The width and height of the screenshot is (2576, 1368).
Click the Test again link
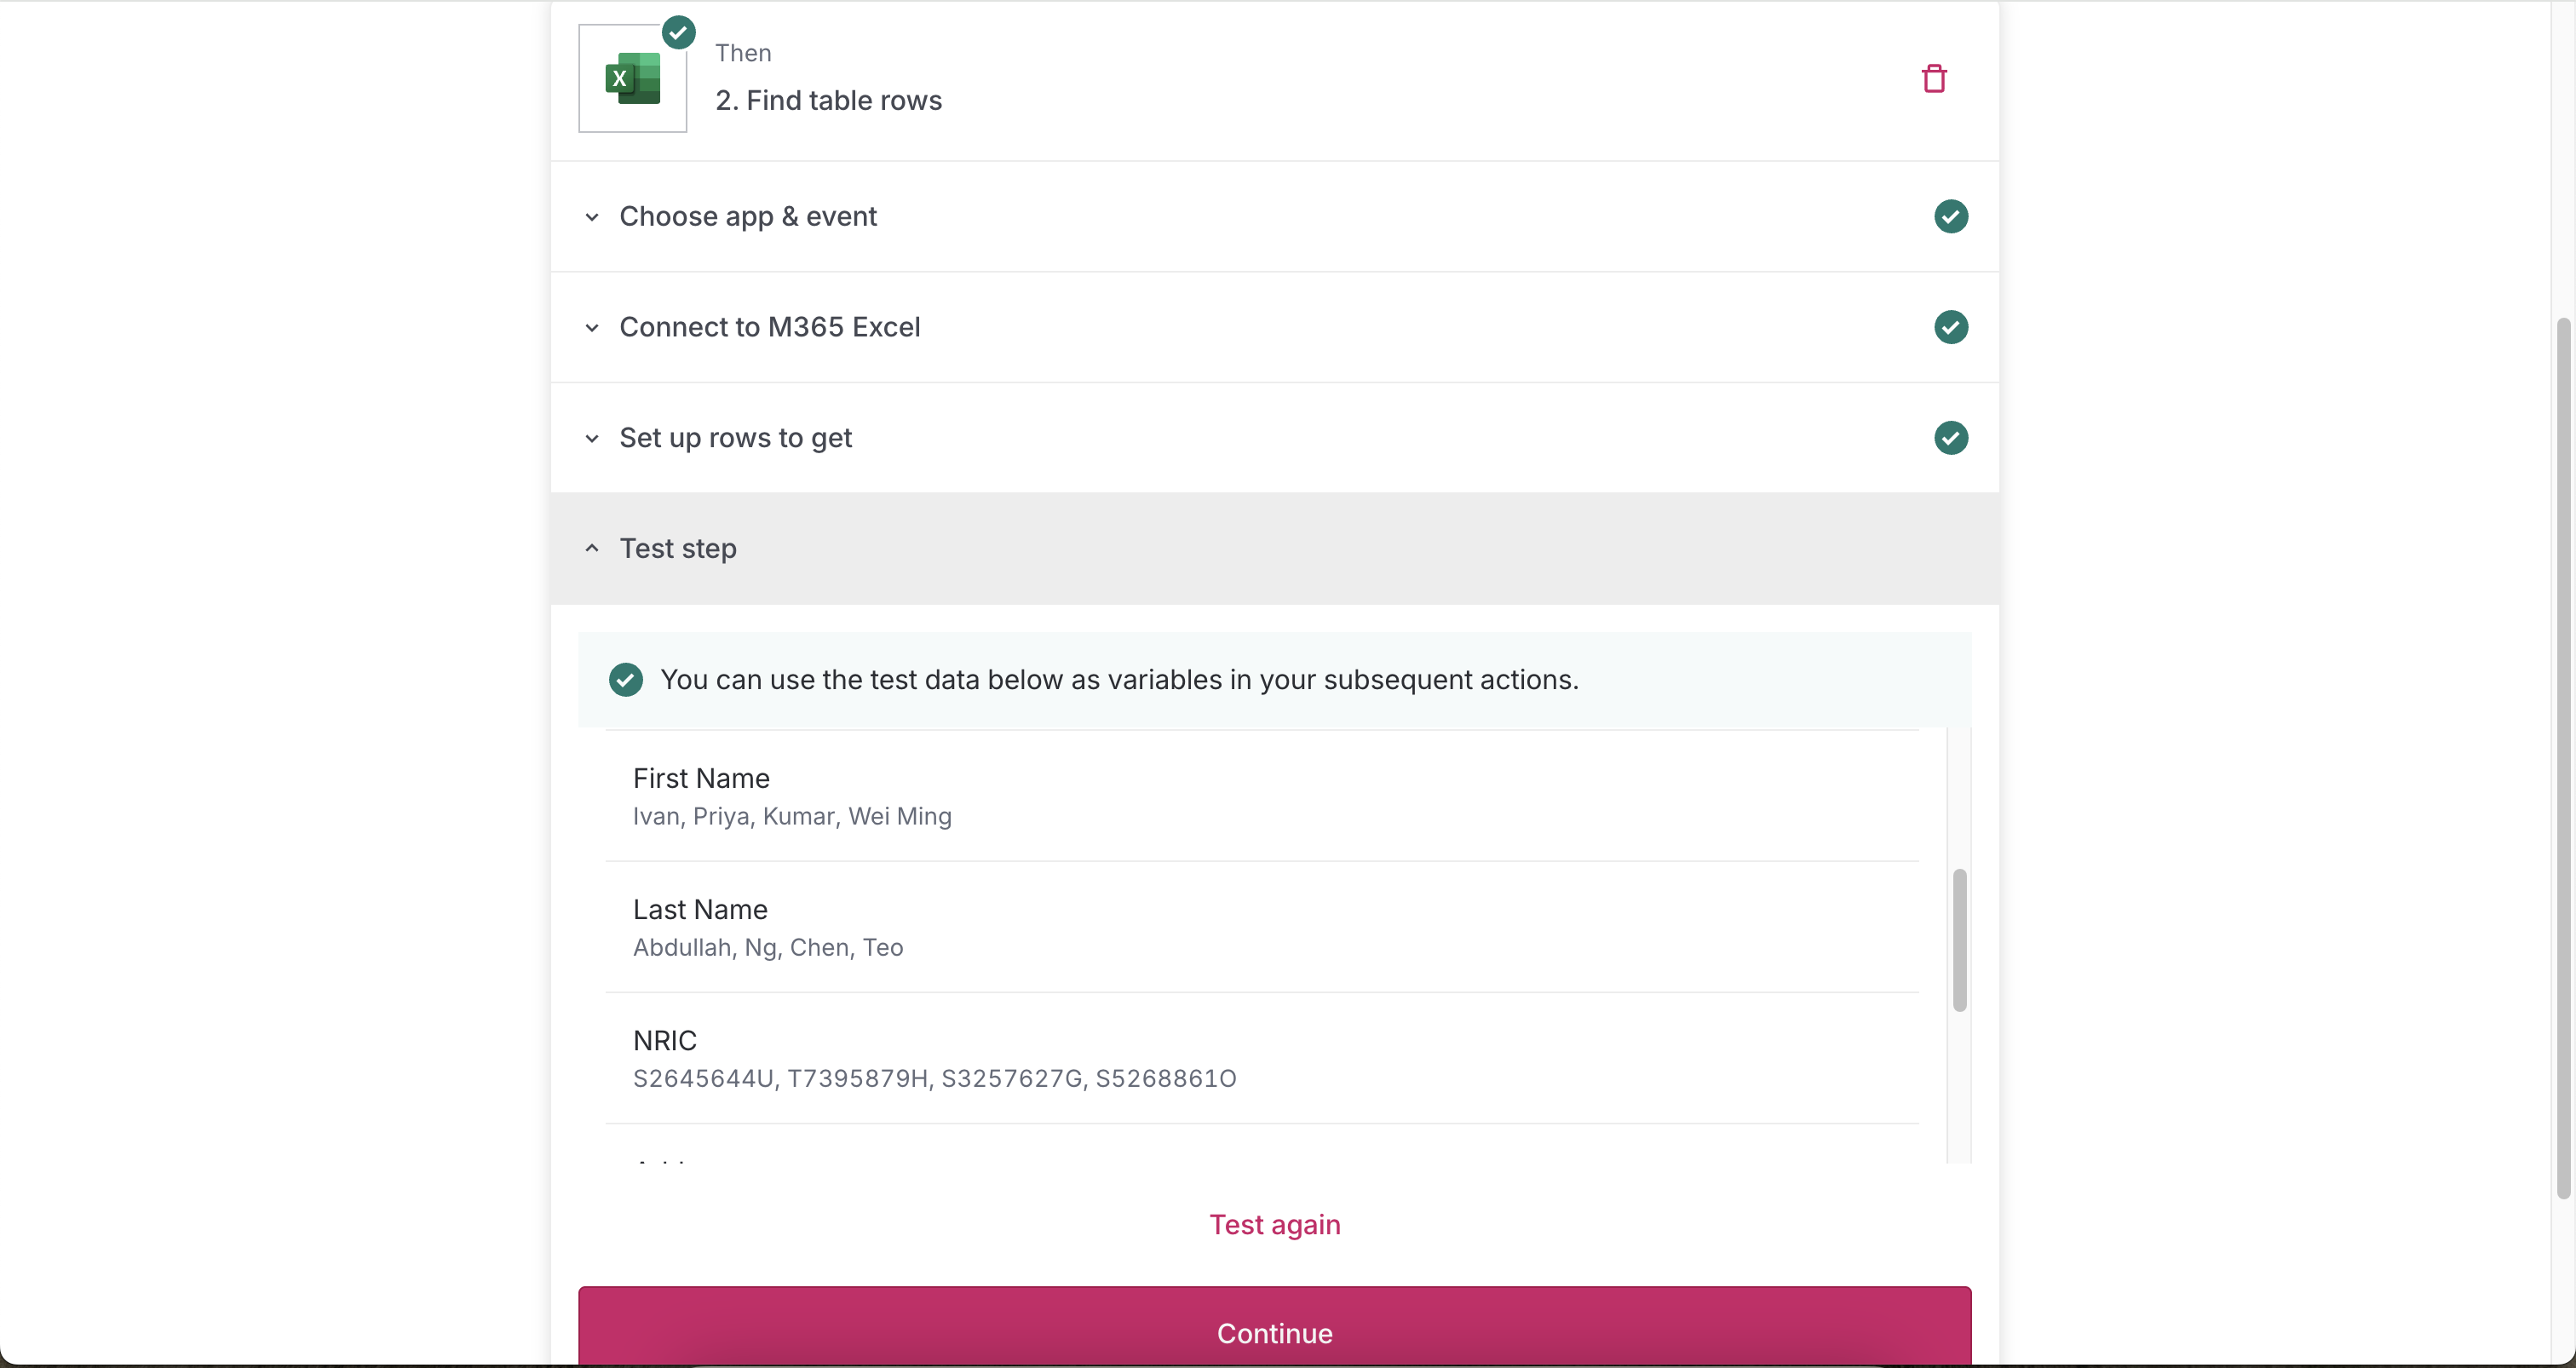point(1274,1224)
